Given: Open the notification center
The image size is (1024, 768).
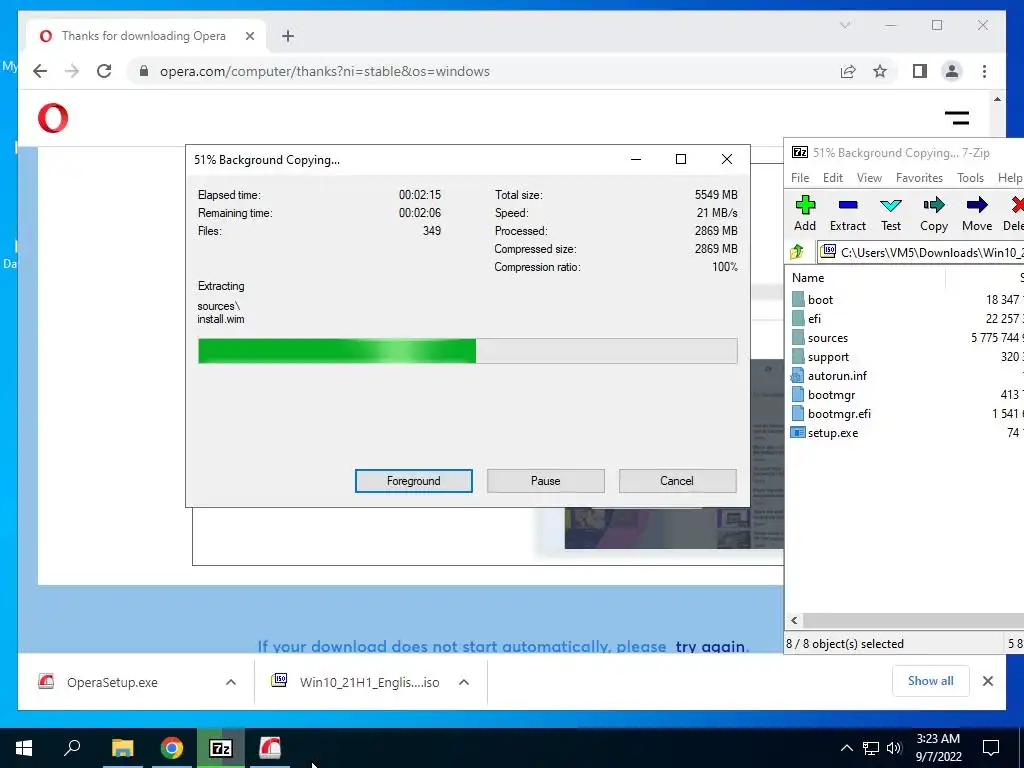Looking at the screenshot, I should coord(991,748).
